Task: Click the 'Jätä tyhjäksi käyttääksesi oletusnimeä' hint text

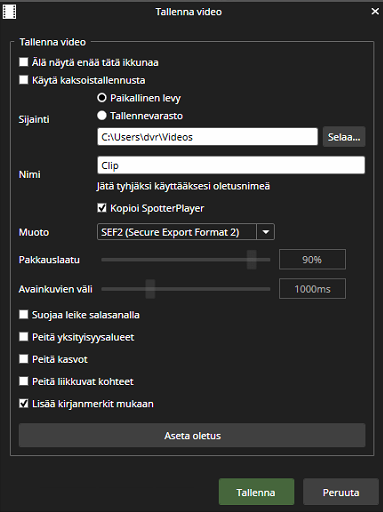Action: 183,186
